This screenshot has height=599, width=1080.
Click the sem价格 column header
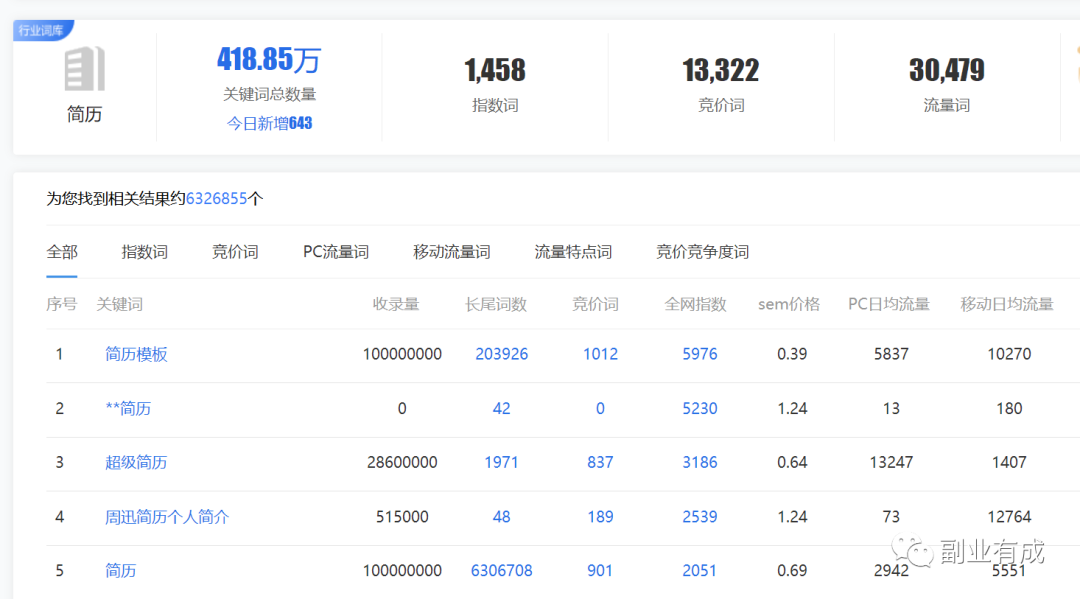pyautogui.click(x=789, y=304)
